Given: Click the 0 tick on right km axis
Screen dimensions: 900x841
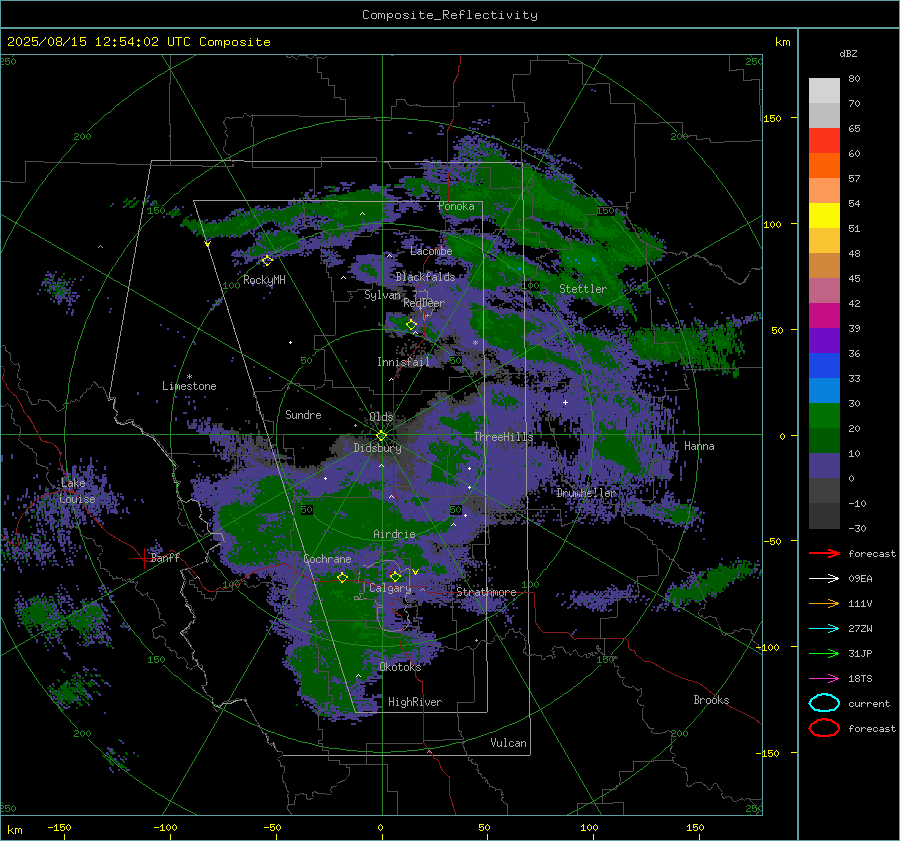Looking at the screenshot, I should point(782,436).
